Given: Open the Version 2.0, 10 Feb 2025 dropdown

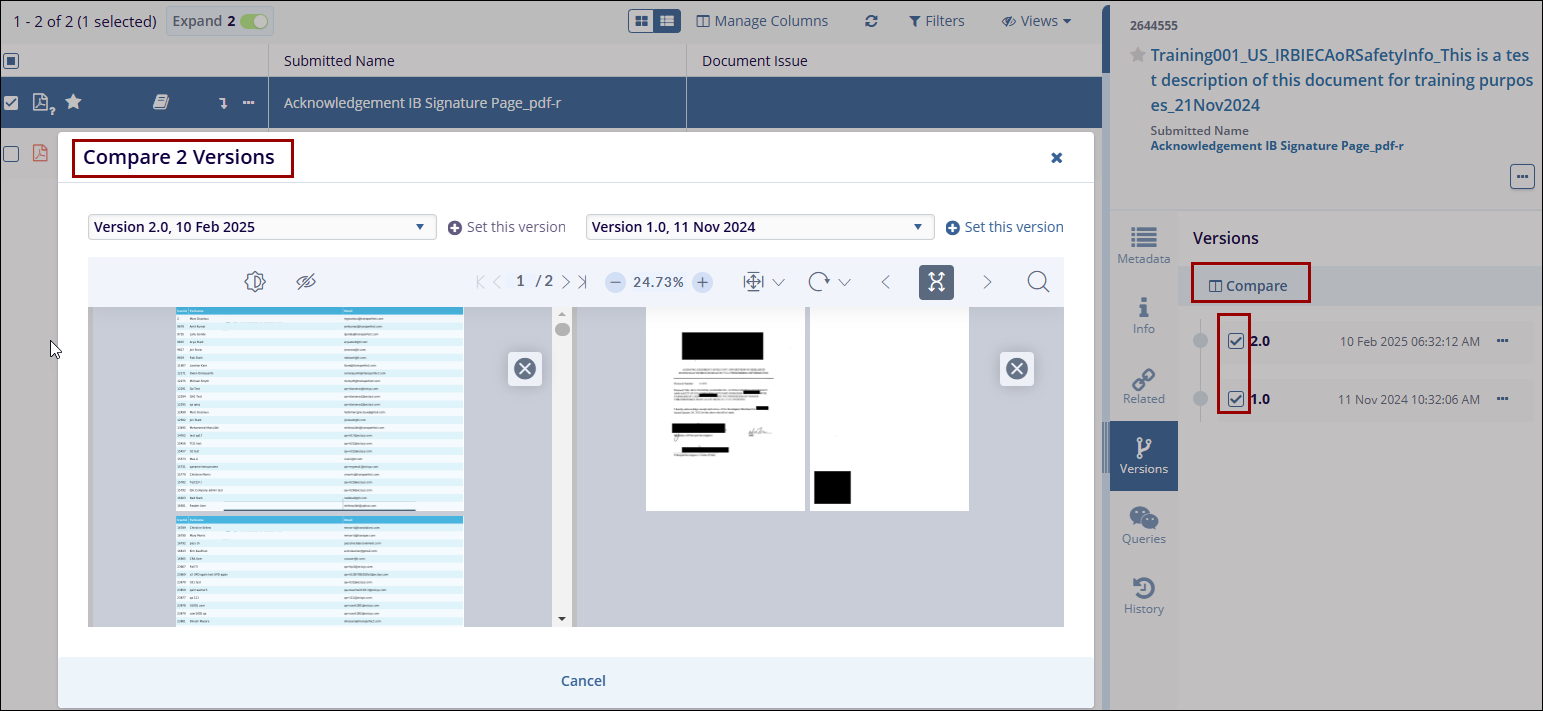Looking at the screenshot, I should coord(262,227).
